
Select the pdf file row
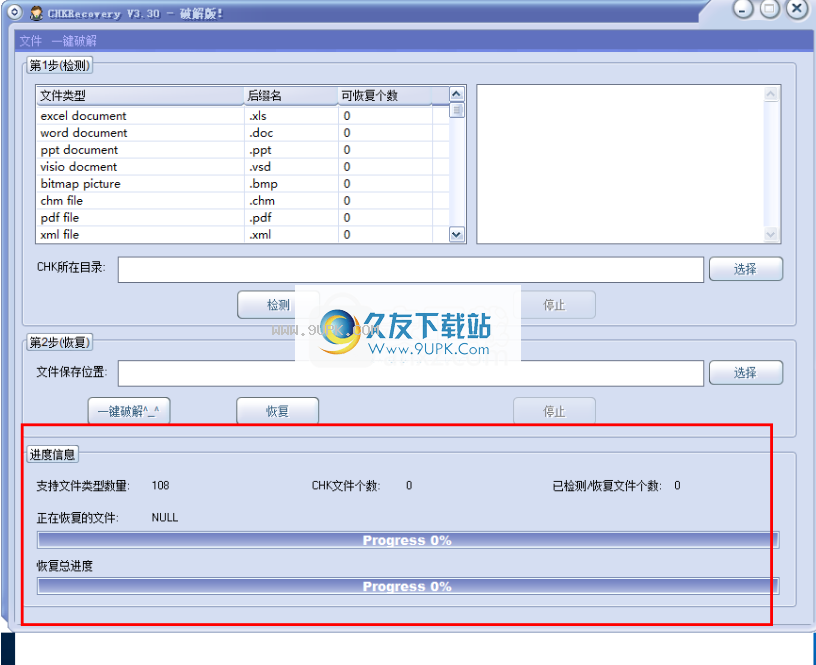(243, 218)
